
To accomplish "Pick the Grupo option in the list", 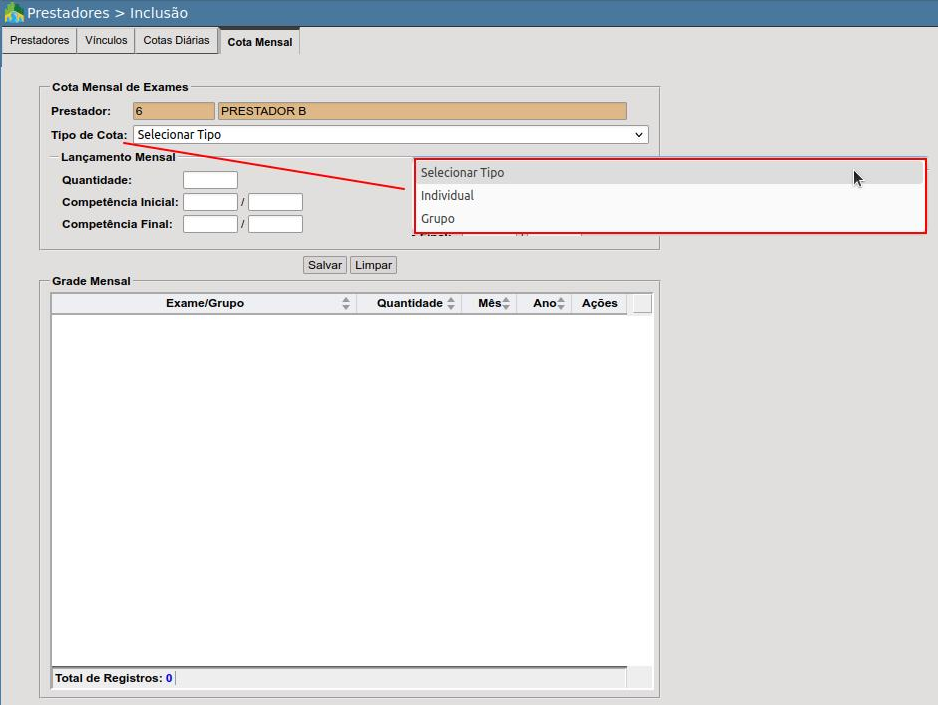I will (438, 219).
